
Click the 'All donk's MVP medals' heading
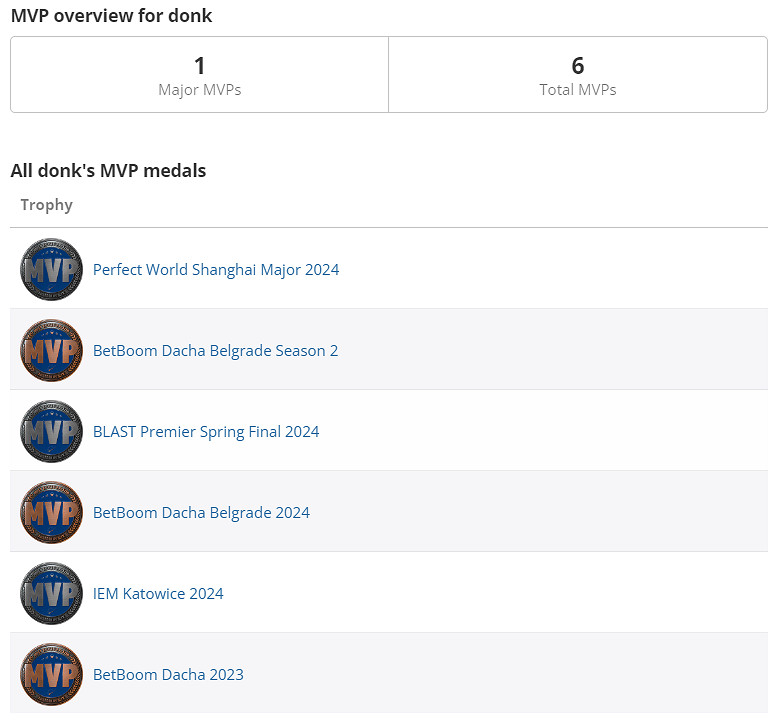point(108,171)
